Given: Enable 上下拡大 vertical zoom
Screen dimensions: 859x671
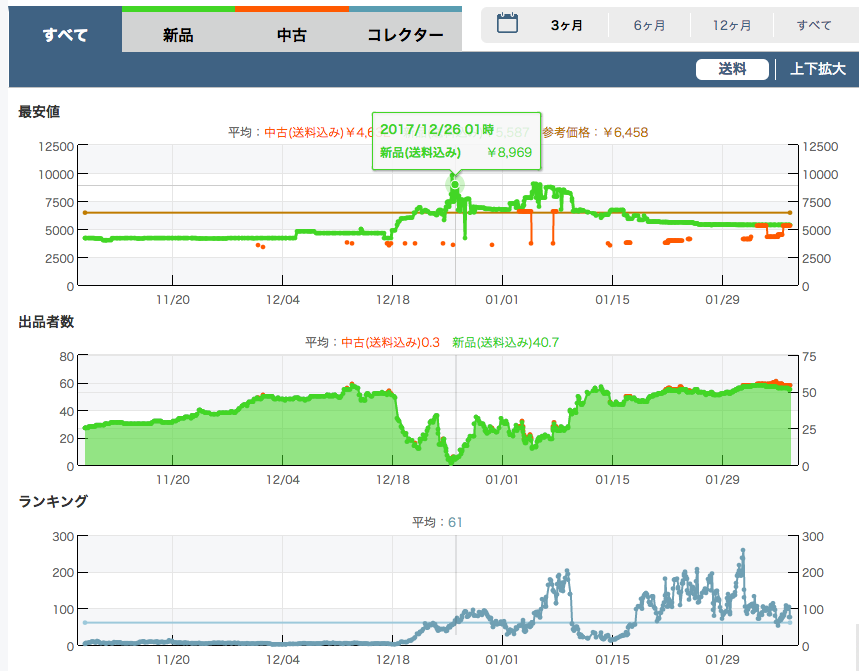Looking at the screenshot, I should [817, 69].
